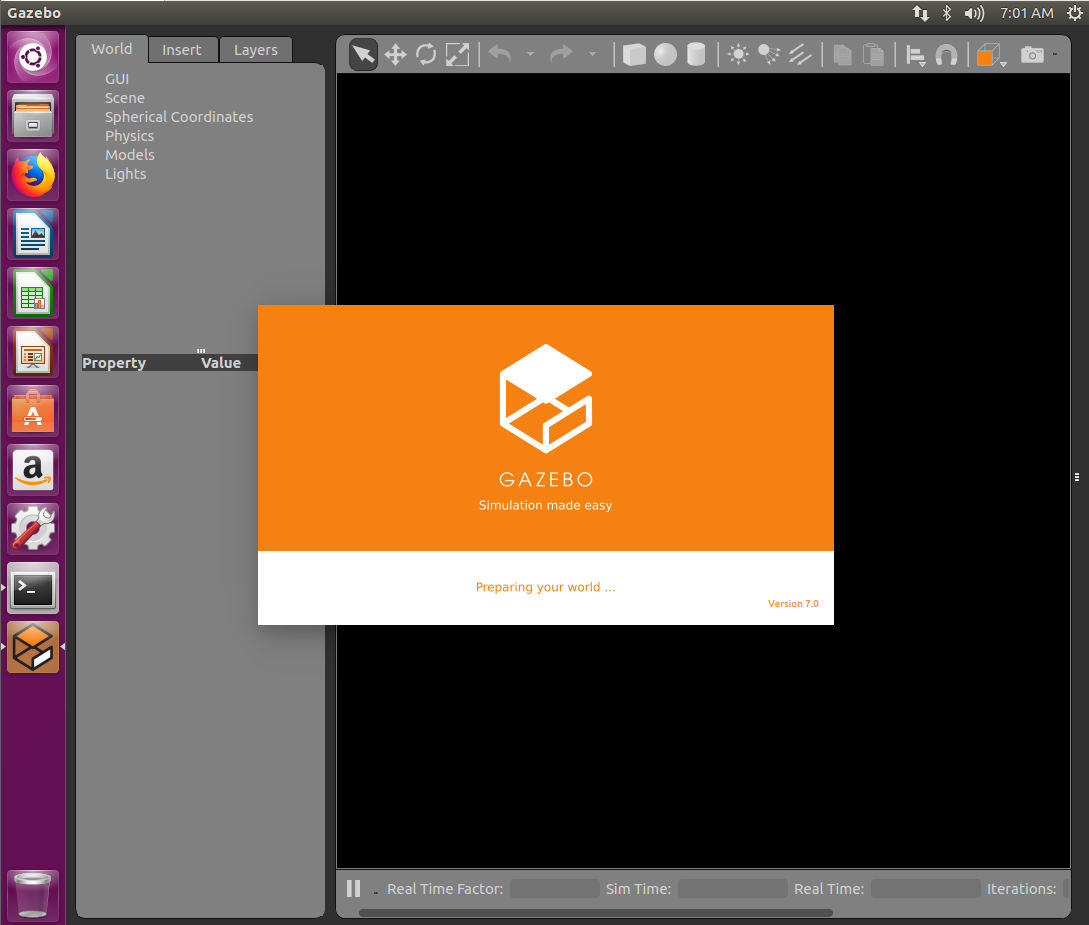Switch to the Layers tab
The height and width of the screenshot is (925, 1089).
click(x=256, y=50)
